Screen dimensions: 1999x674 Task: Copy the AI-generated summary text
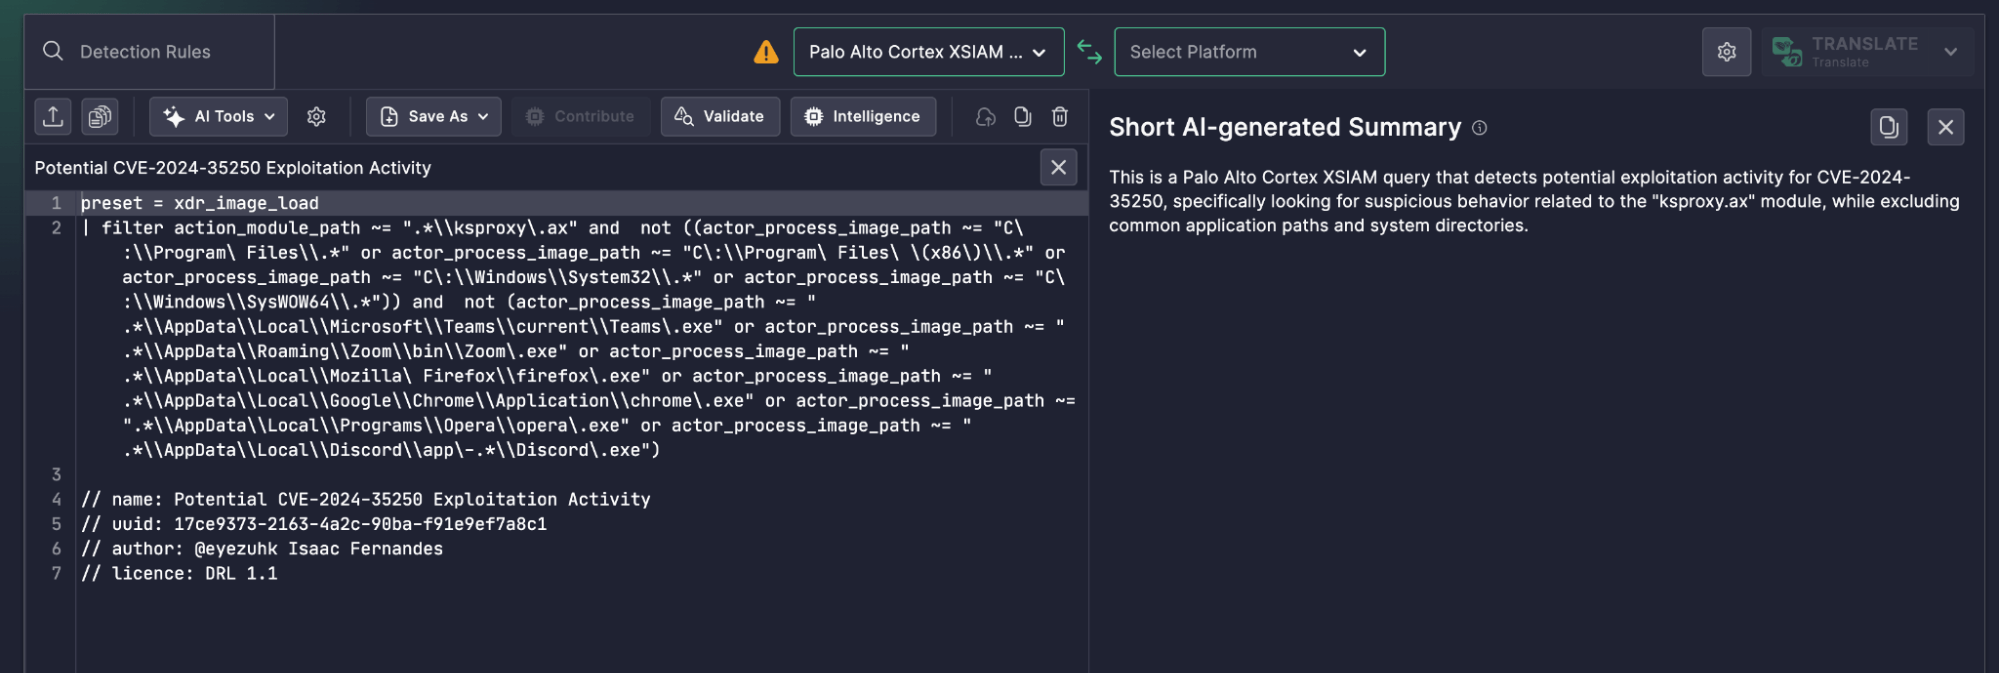click(1889, 127)
